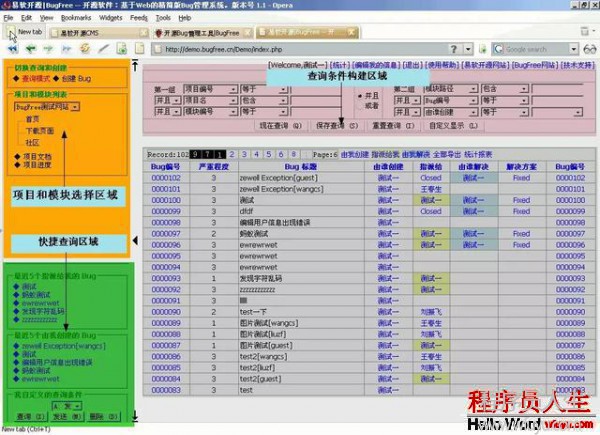Open the 由谁创建 field dropdown
This screenshot has width=600, height=435.
point(473,112)
